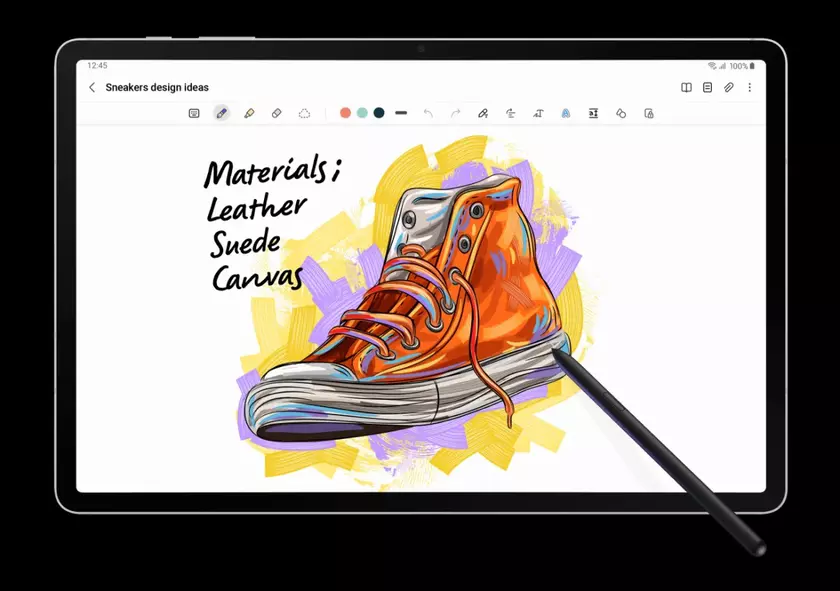Undo the last stroke
840x591 pixels.
428,113
